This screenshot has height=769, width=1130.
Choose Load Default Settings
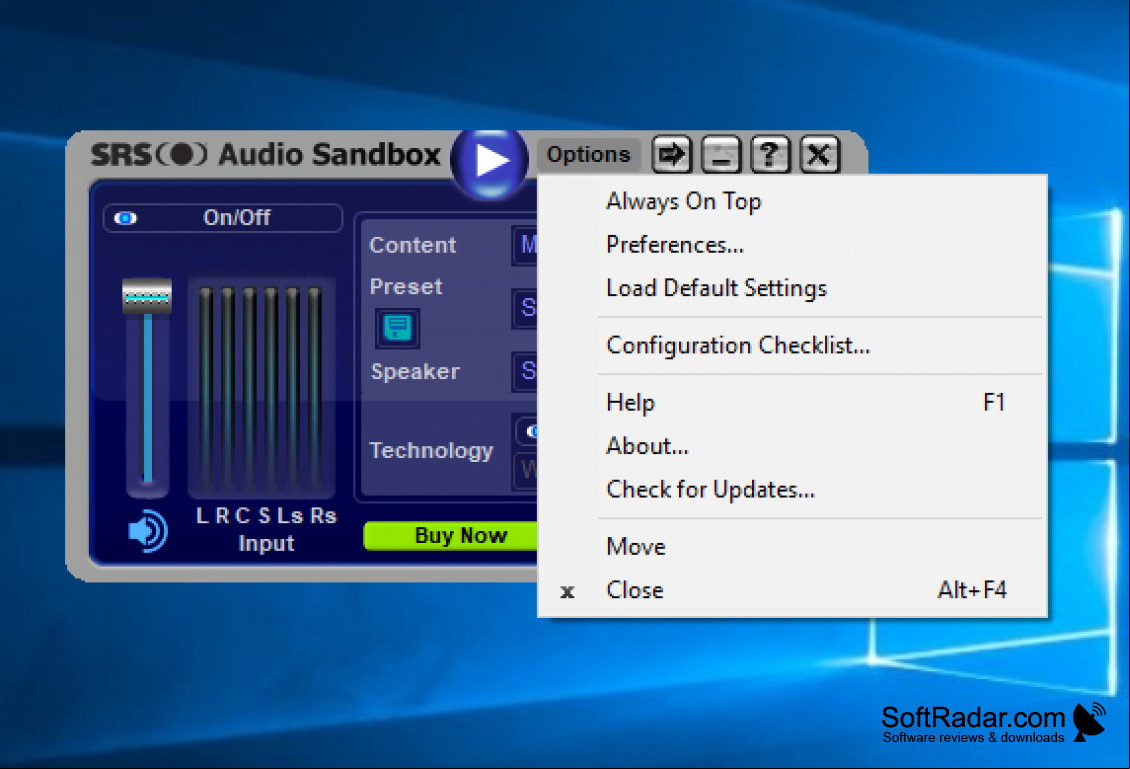pos(793,288)
